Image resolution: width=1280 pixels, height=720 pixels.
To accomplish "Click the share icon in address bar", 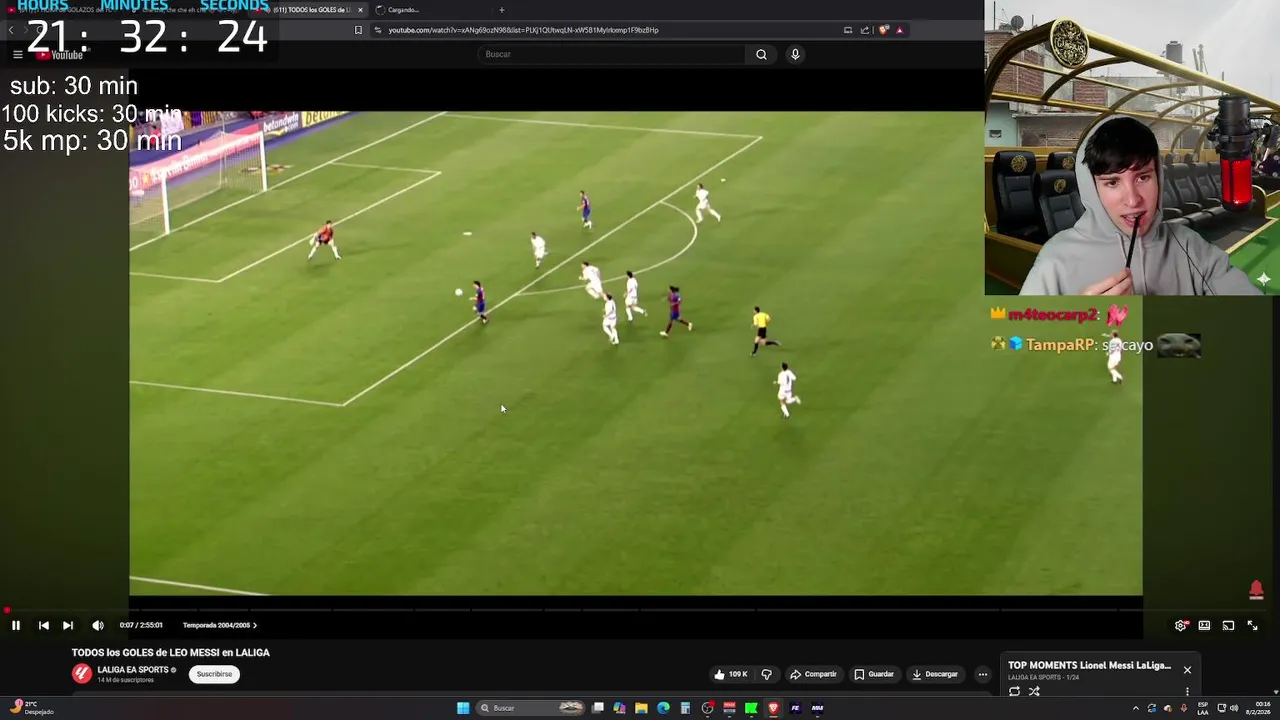I will tap(865, 30).
